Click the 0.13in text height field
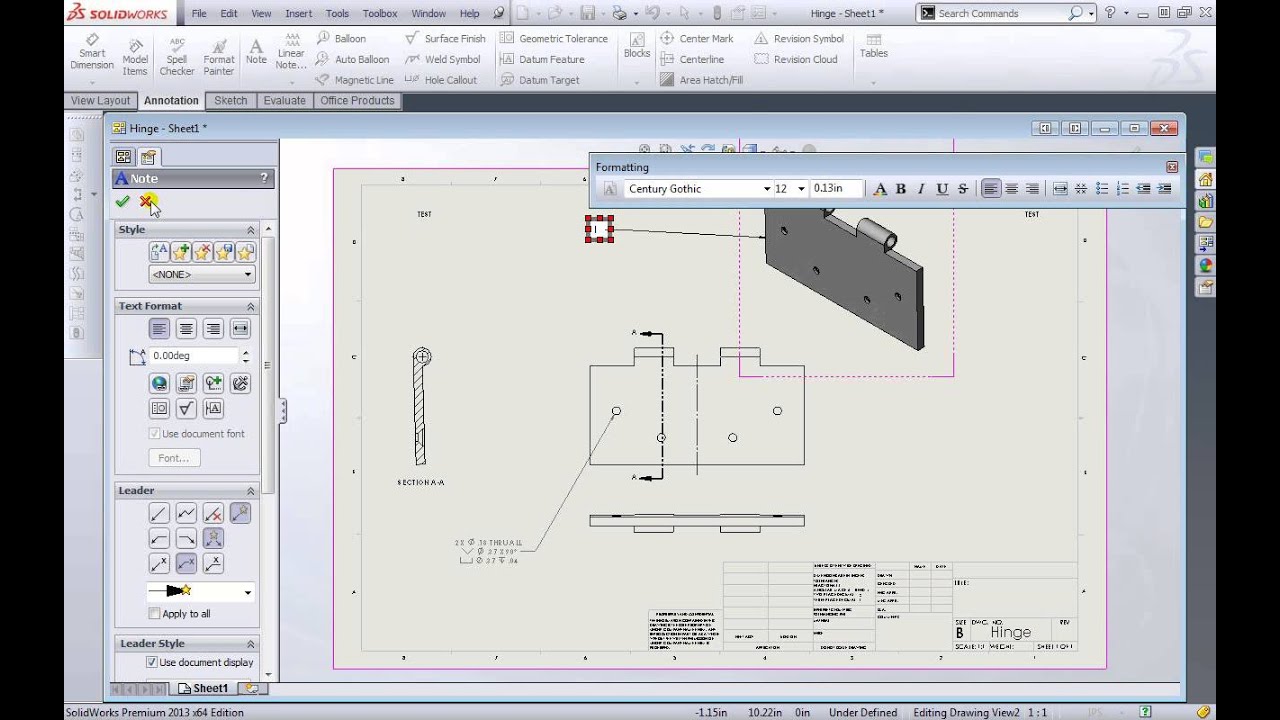This screenshot has width=1280, height=720. coord(836,189)
